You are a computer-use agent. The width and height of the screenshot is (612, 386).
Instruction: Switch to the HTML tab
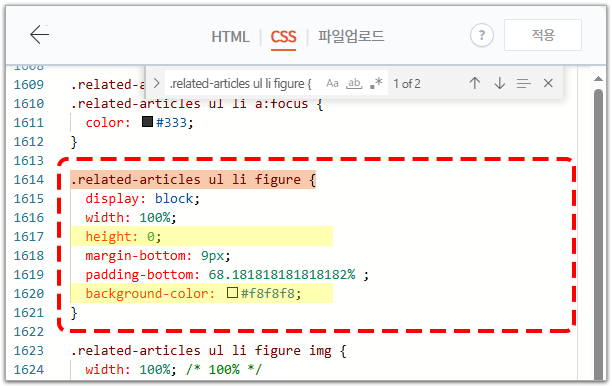[230, 37]
